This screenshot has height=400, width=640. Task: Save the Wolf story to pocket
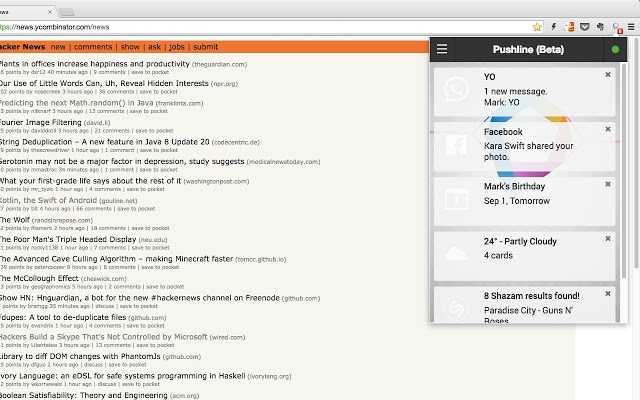coord(150,228)
